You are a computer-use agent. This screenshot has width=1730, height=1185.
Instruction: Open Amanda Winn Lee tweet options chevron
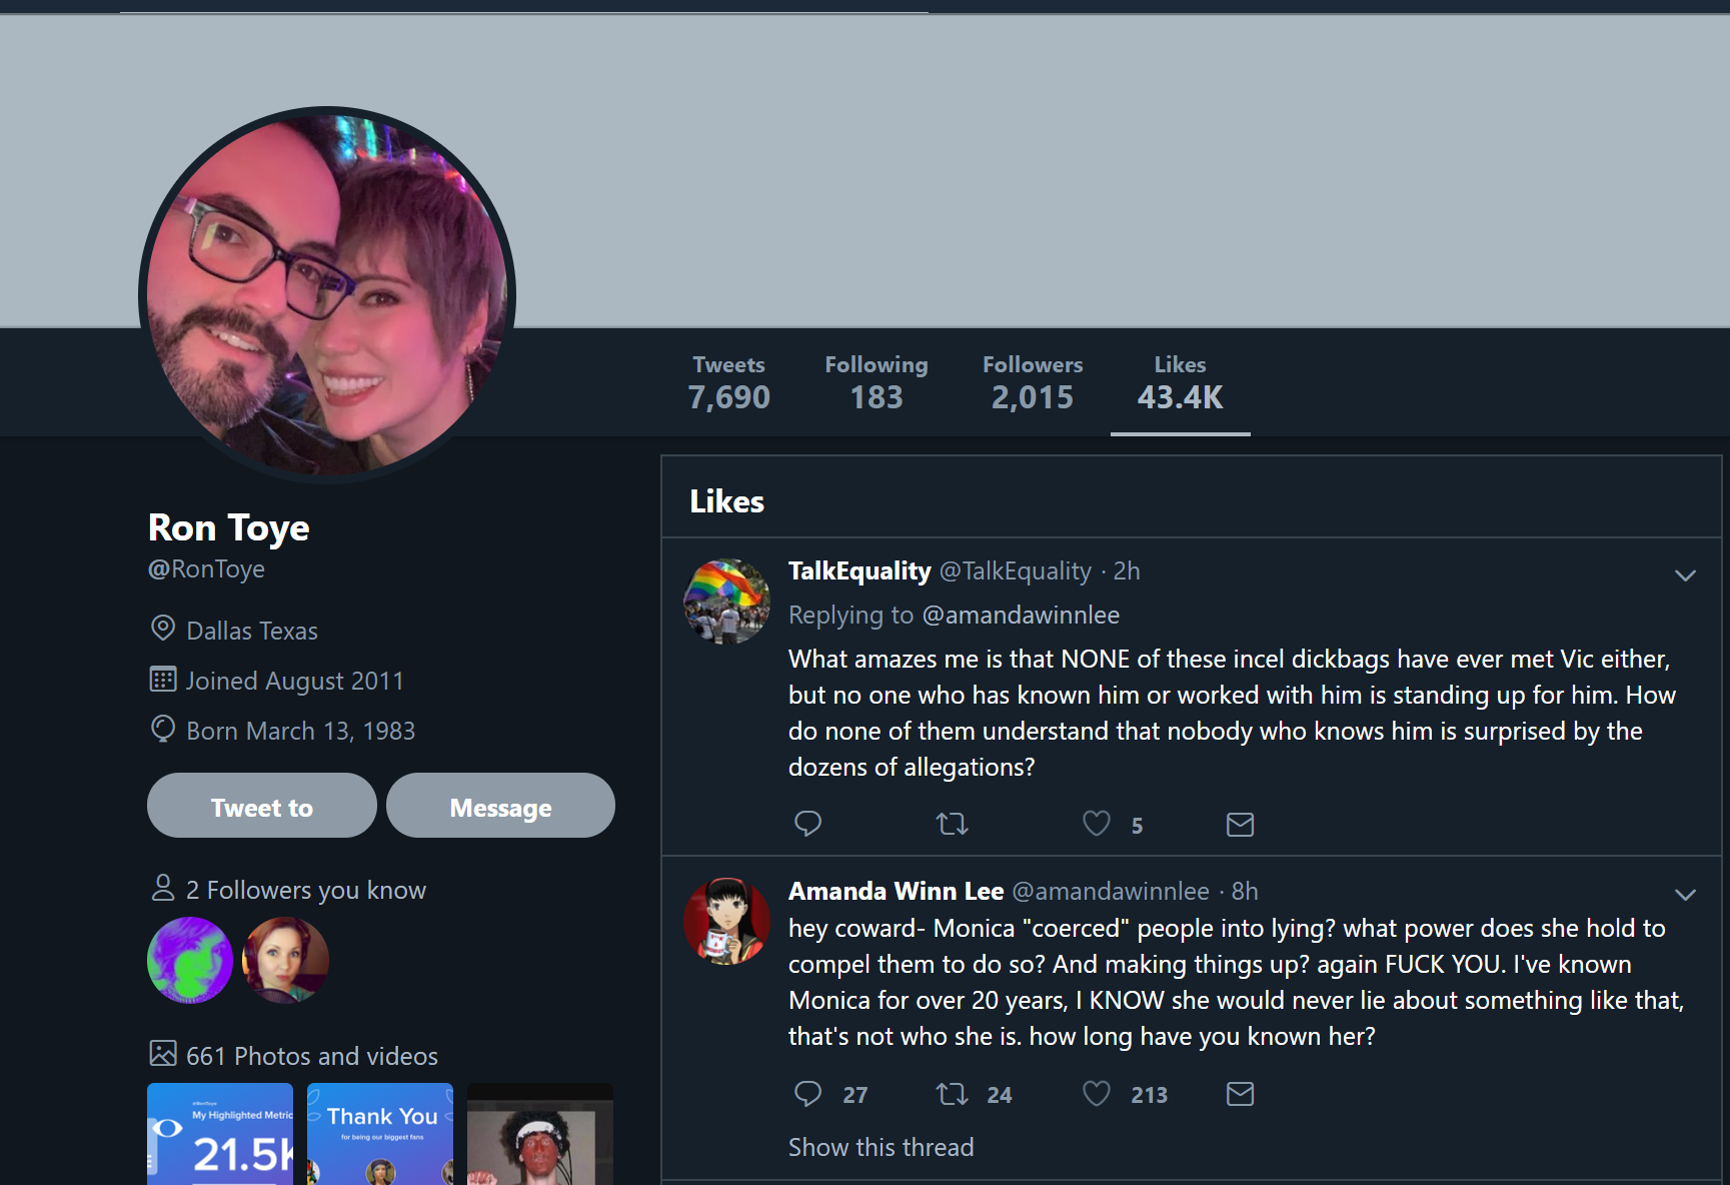(1685, 894)
